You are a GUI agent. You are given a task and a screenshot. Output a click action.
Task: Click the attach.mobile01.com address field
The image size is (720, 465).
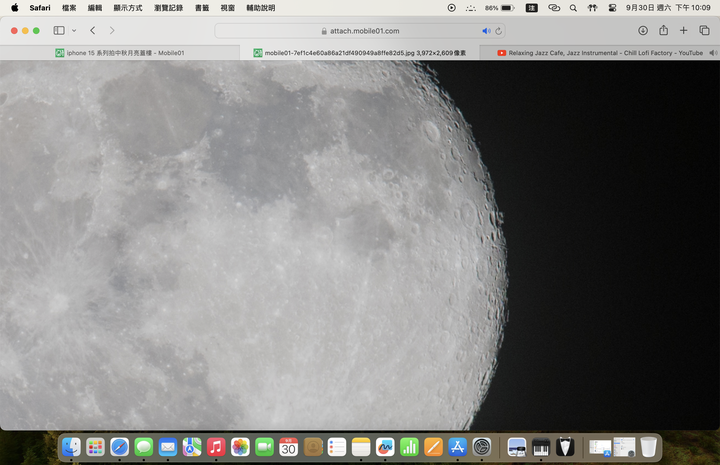360,31
